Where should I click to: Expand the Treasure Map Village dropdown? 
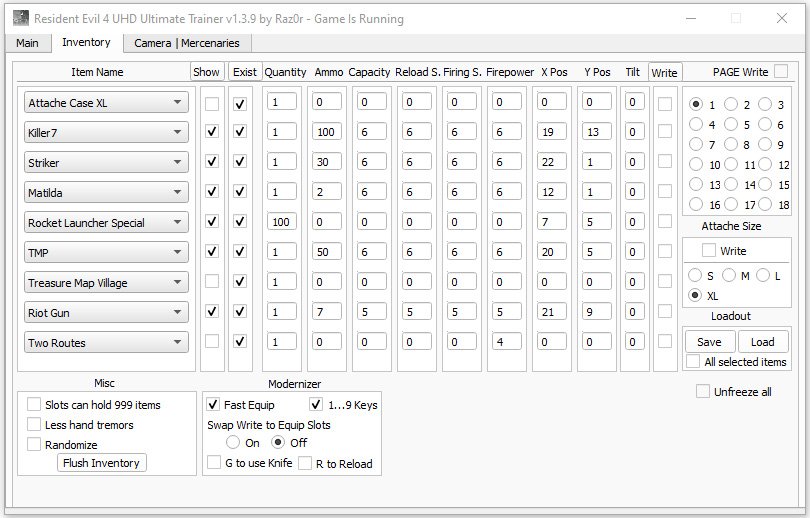coord(106,282)
